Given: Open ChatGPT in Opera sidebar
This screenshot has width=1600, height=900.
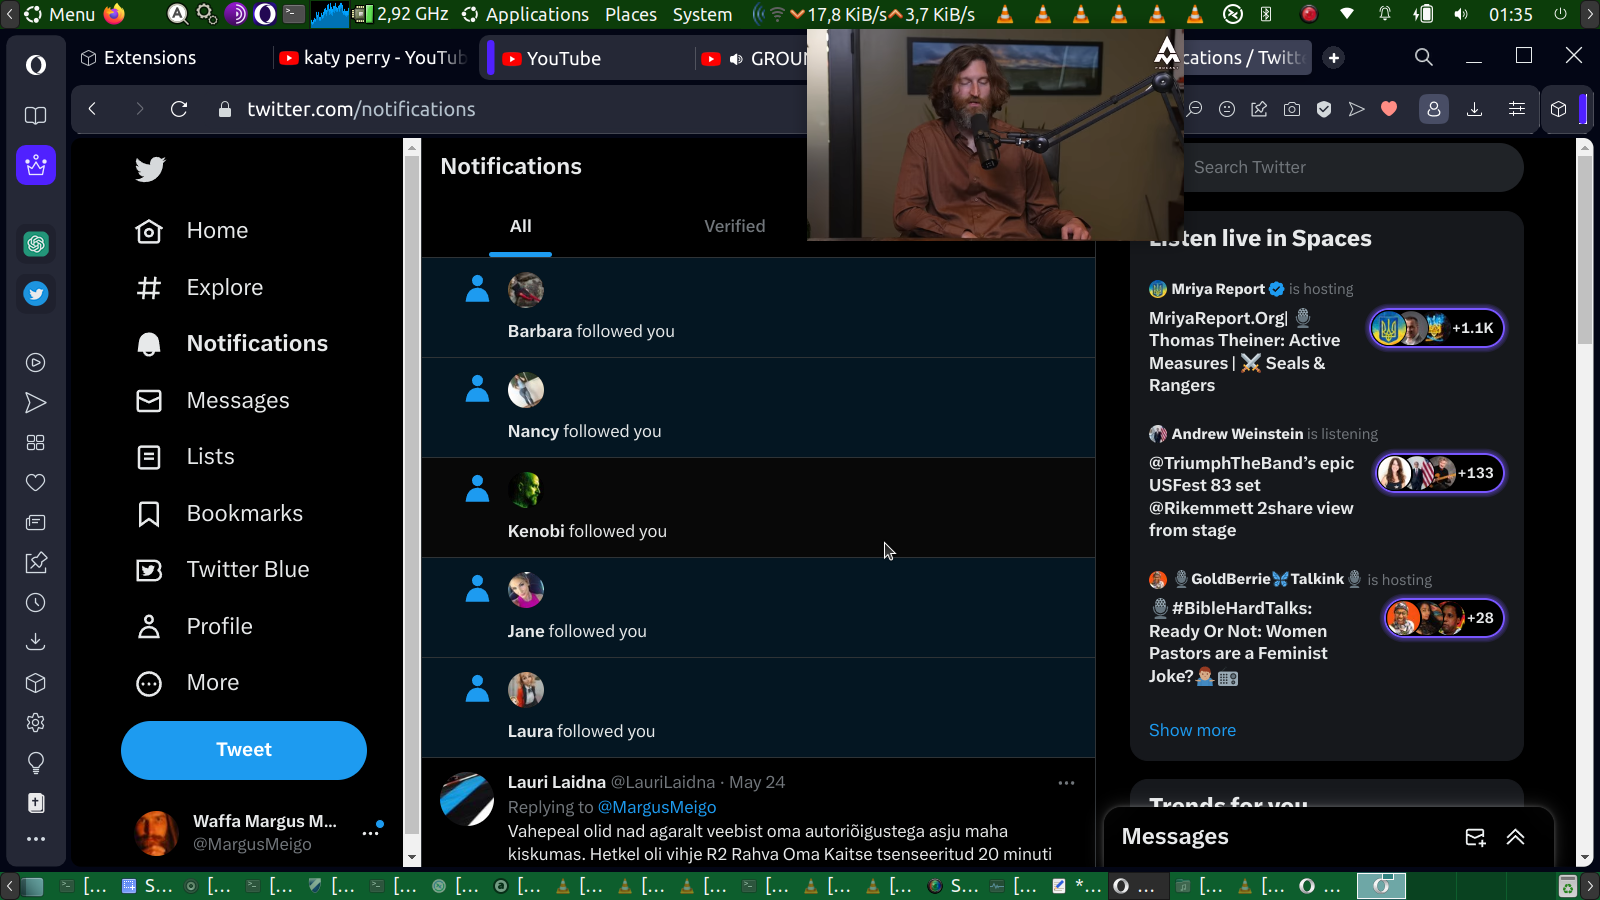Looking at the screenshot, I should pos(36,243).
